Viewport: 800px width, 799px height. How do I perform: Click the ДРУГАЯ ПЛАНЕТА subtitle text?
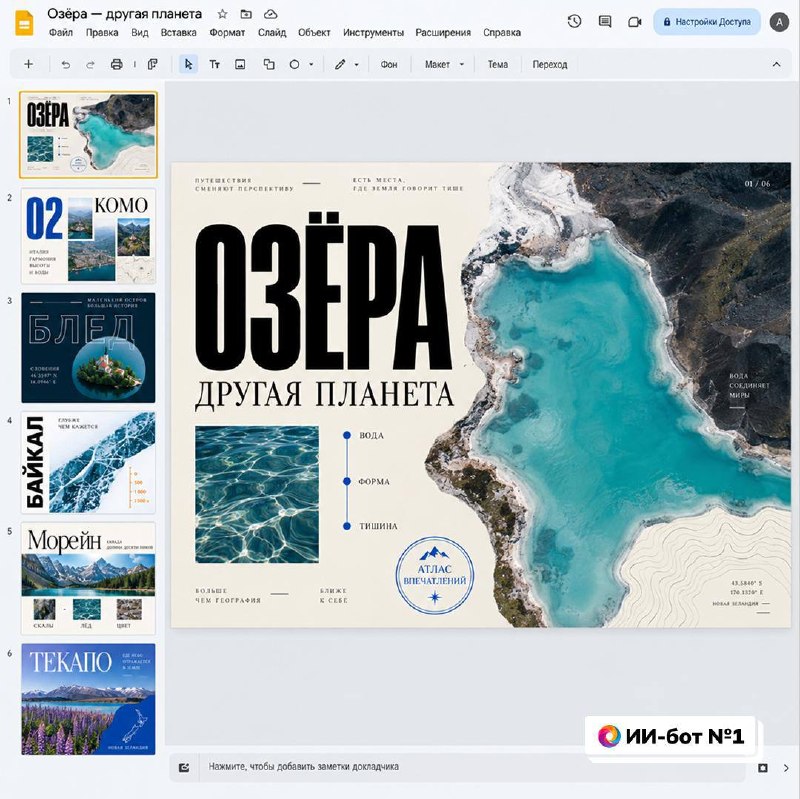tap(324, 394)
